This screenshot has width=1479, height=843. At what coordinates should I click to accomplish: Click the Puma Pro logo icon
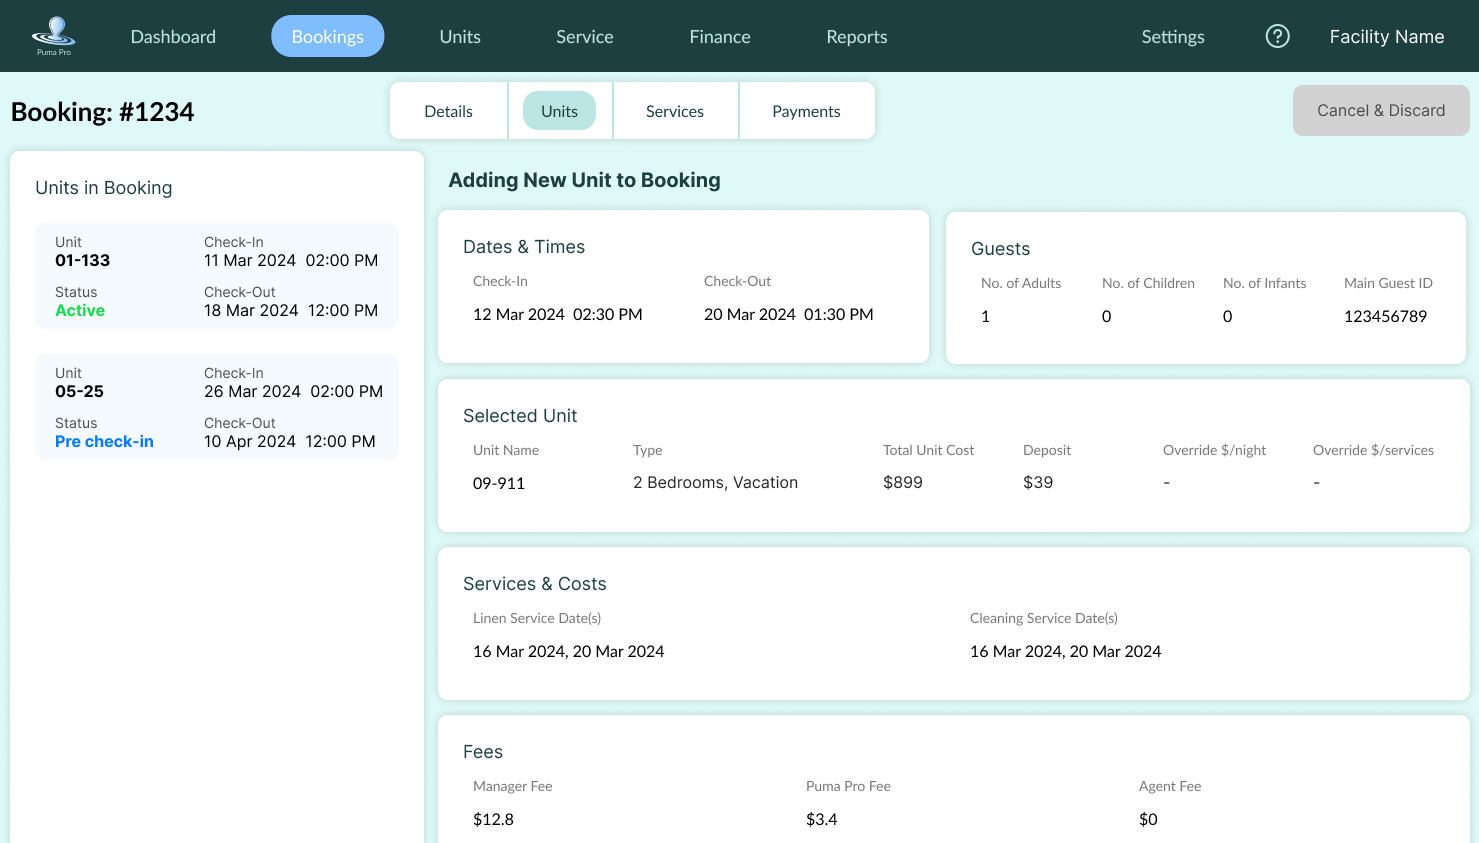54,36
